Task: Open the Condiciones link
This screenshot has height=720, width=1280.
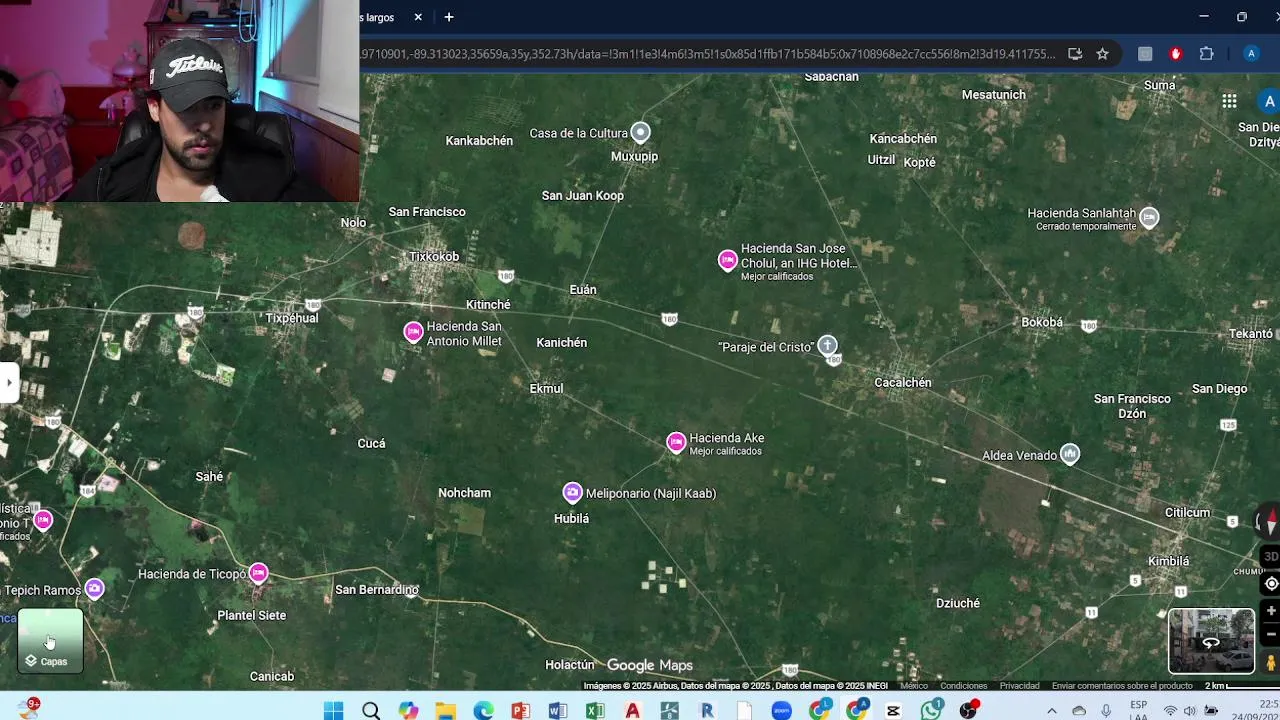Action: coord(964,686)
